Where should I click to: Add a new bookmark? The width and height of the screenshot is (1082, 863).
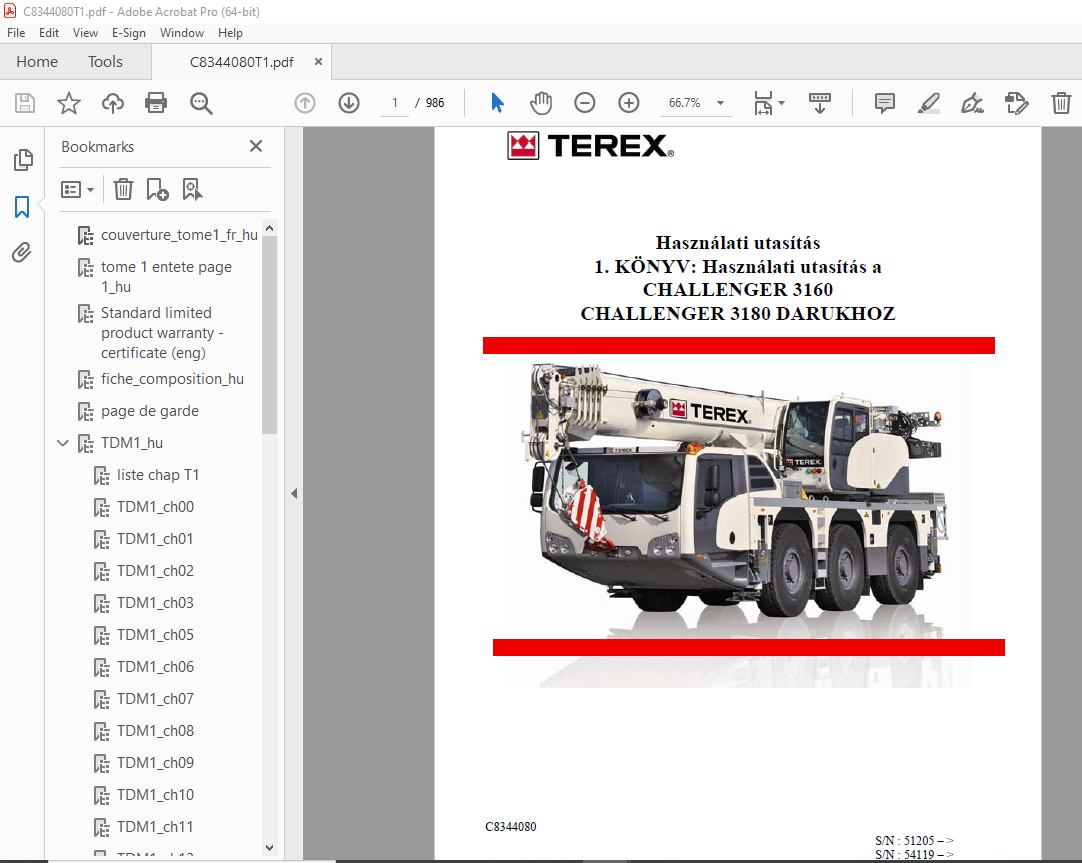pyautogui.click(x=157, y=189)
